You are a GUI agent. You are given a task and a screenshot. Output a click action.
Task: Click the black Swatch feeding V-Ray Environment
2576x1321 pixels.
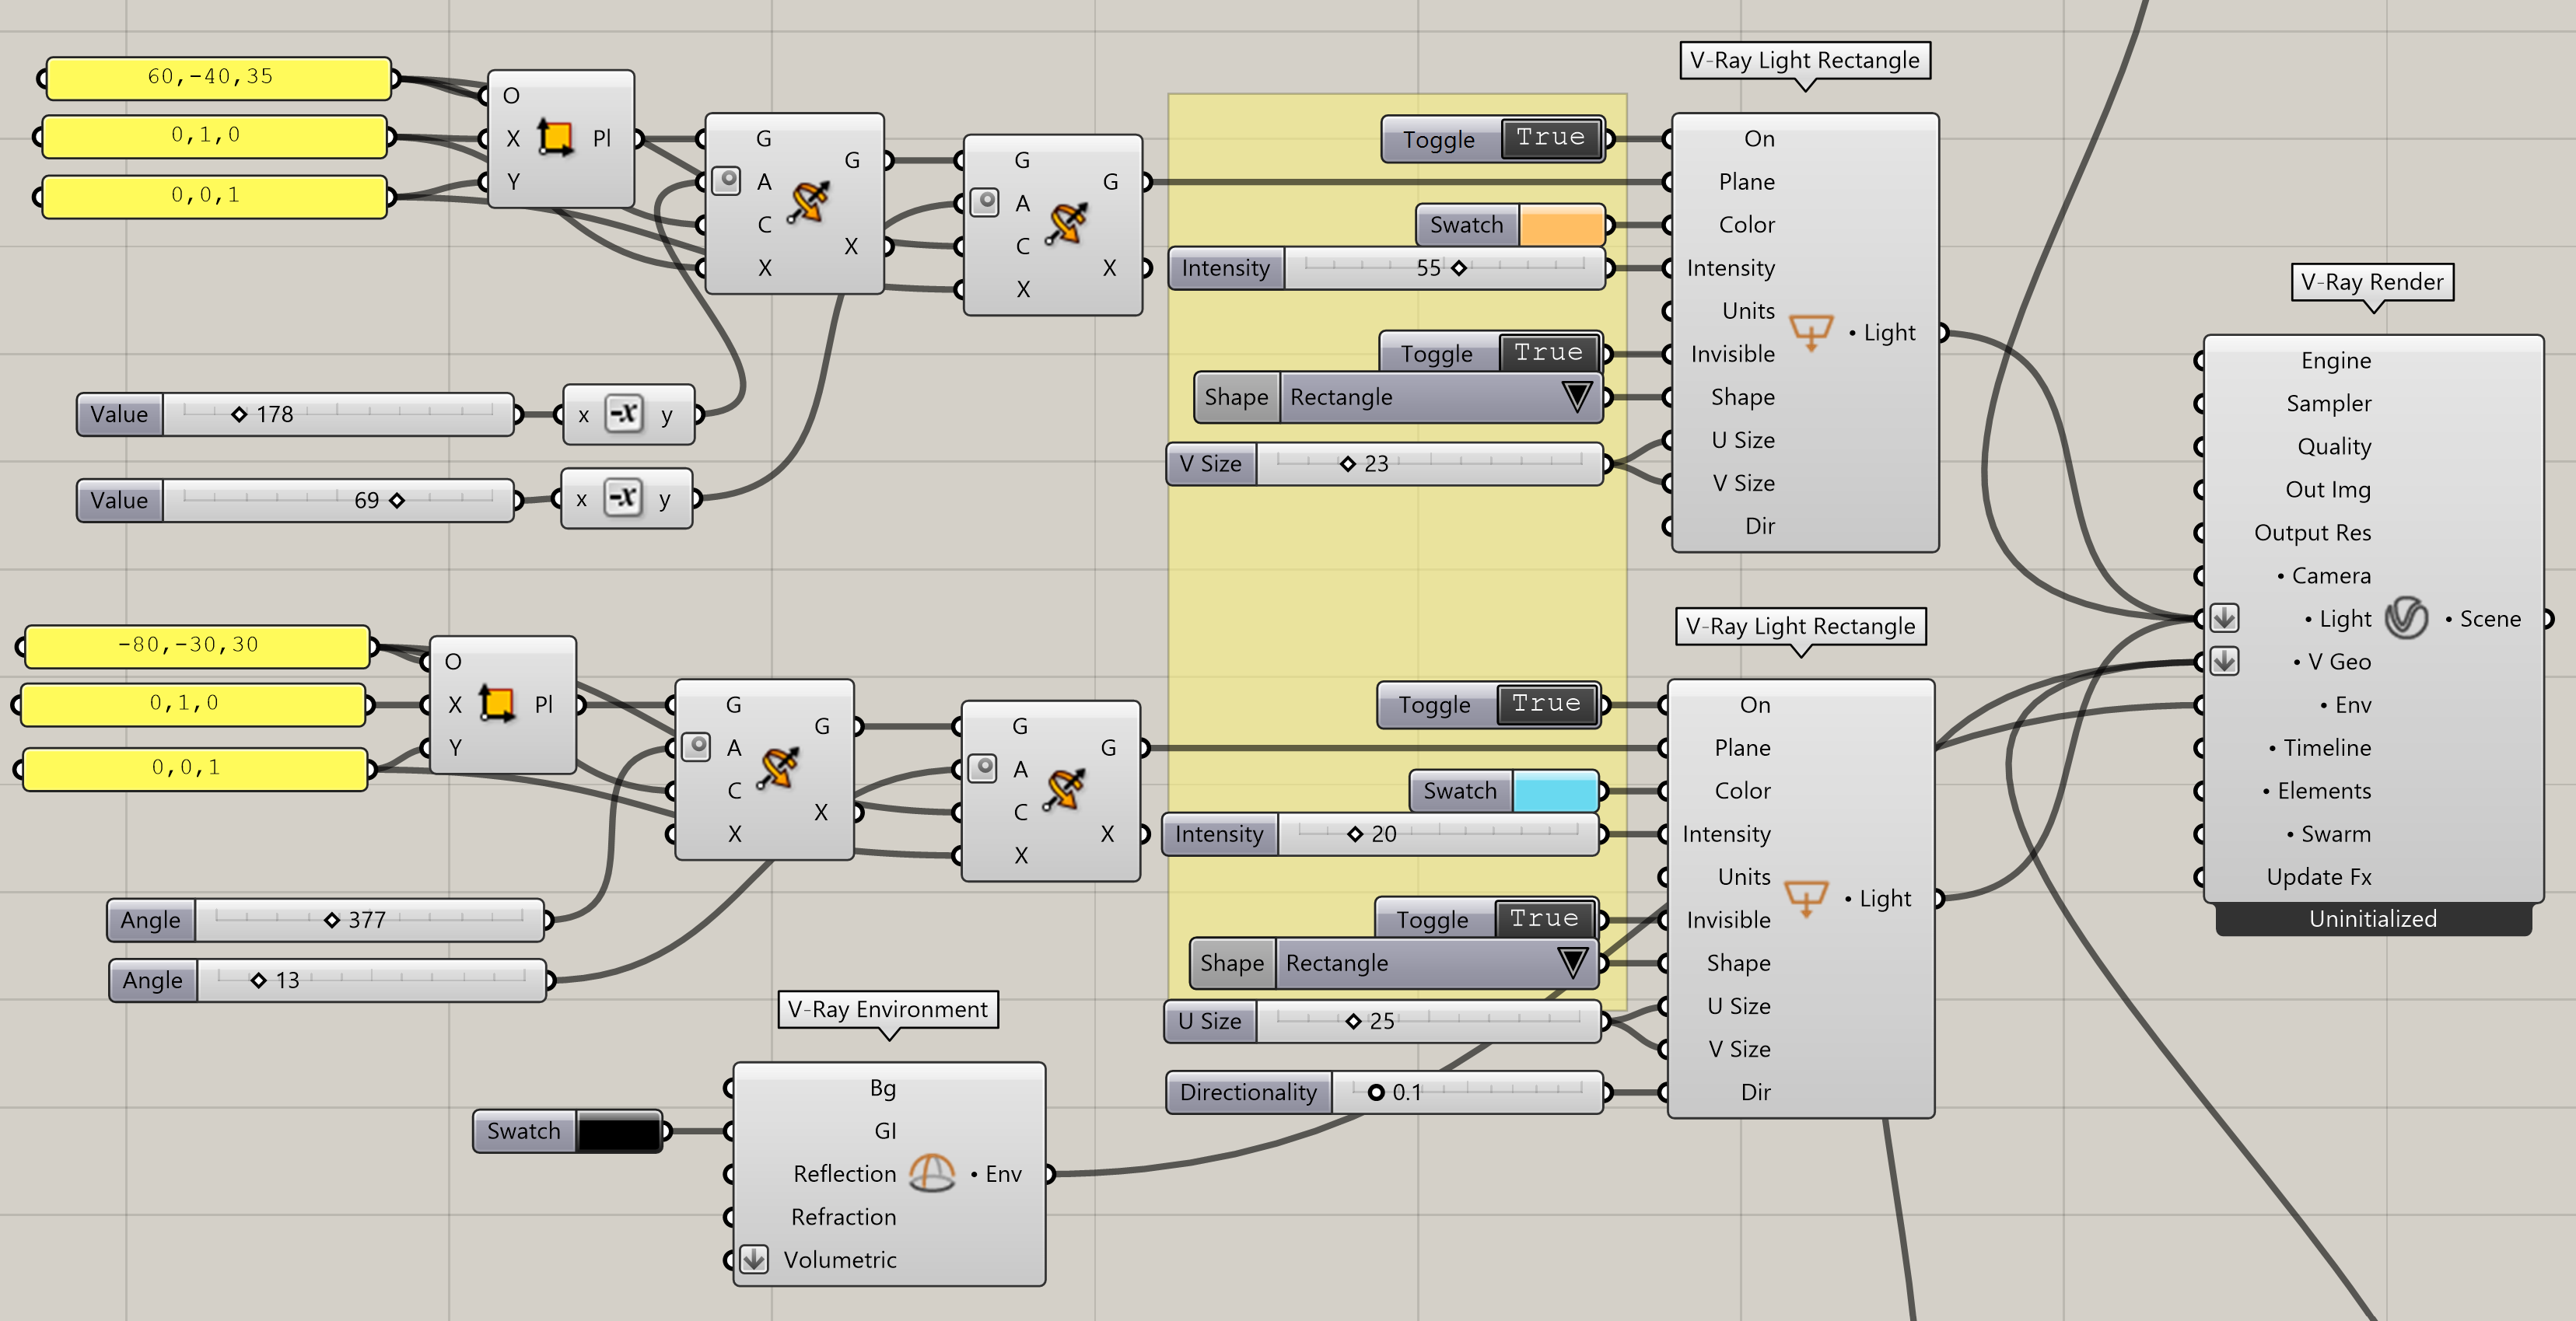pyautogui.click(x=619, y=1131)
